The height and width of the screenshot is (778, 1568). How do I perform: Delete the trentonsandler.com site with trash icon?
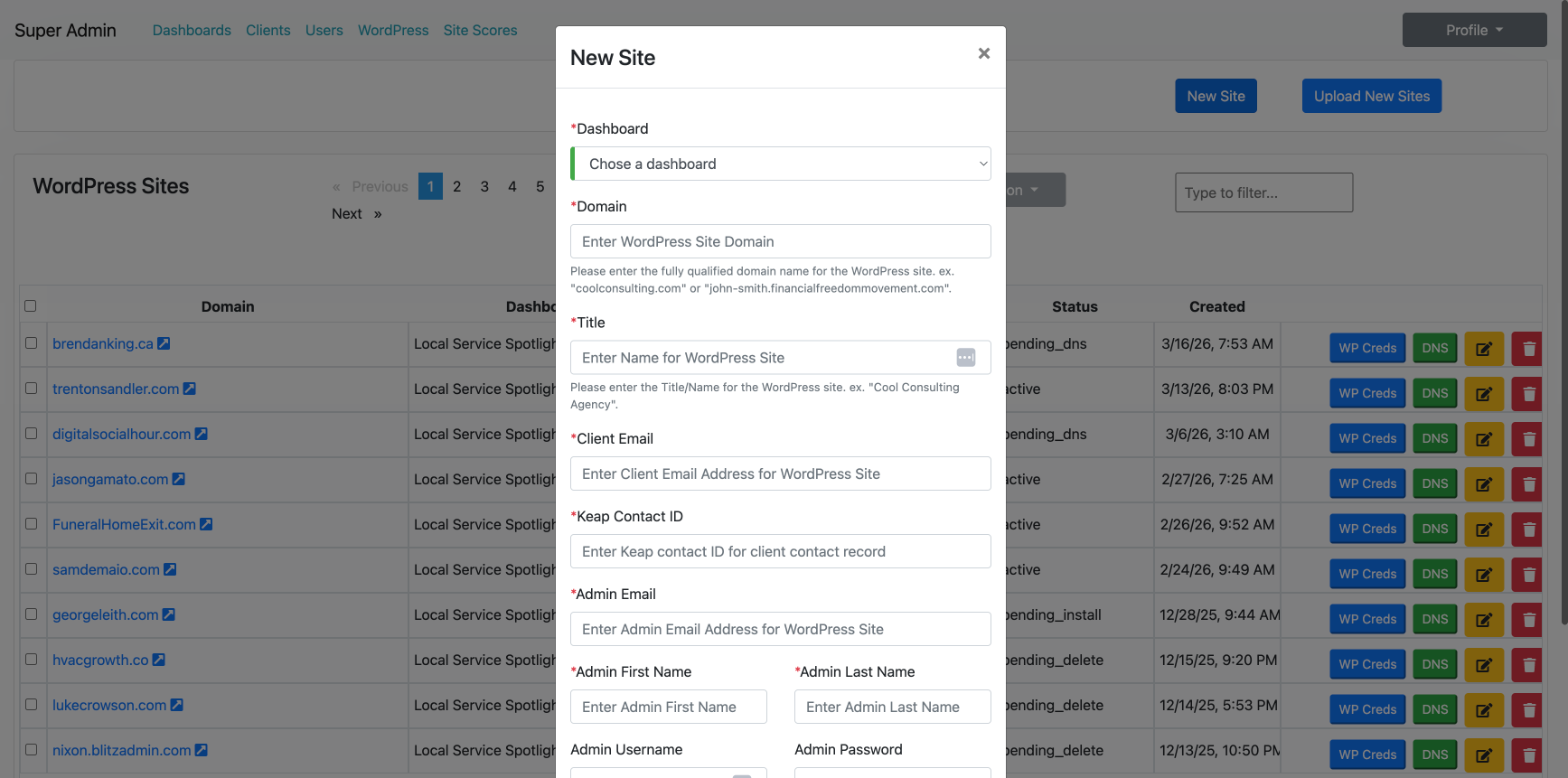(1528, 393)
